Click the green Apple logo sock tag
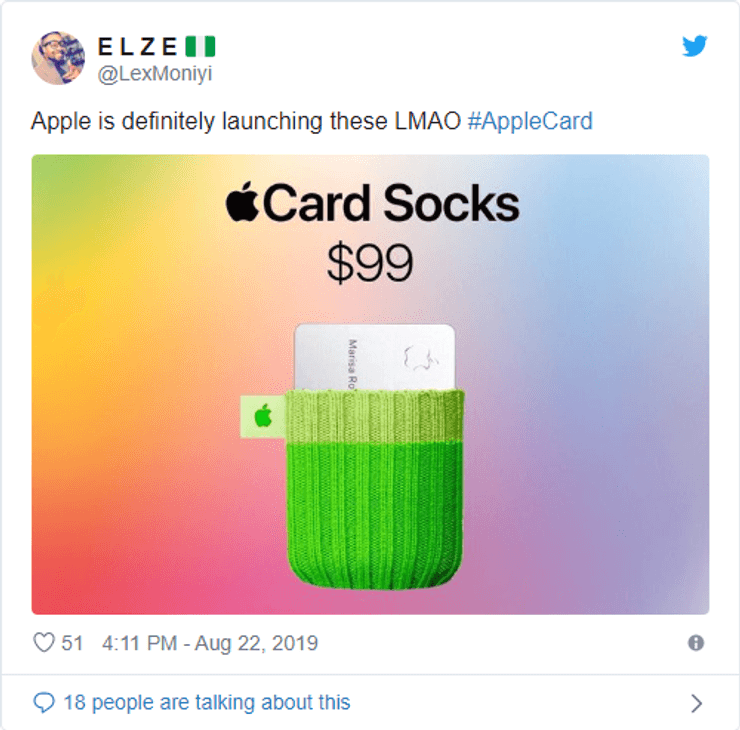The width and height of the screenshot is (740, 730). (x=263, y=417)
